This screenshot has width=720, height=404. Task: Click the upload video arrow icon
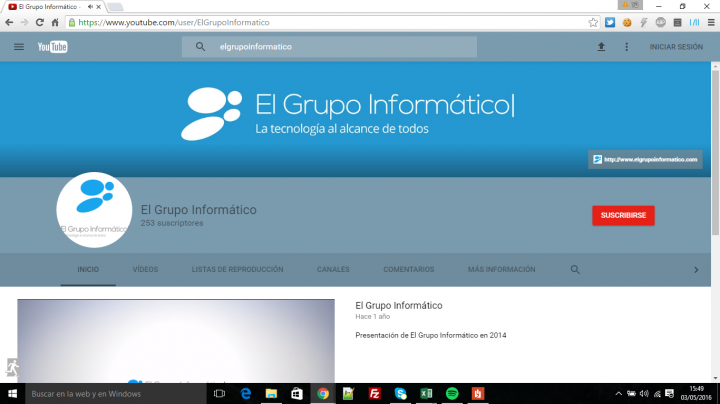(601, 47)
